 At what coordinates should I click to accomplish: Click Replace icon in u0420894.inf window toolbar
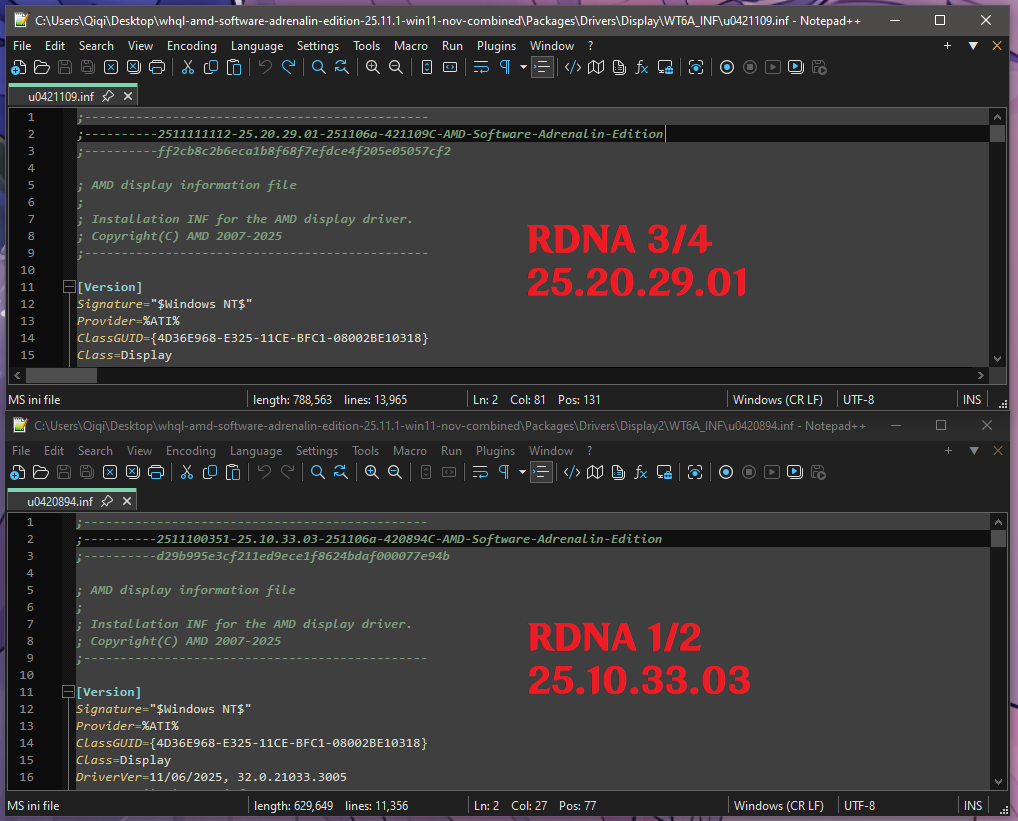coord(340,472)
